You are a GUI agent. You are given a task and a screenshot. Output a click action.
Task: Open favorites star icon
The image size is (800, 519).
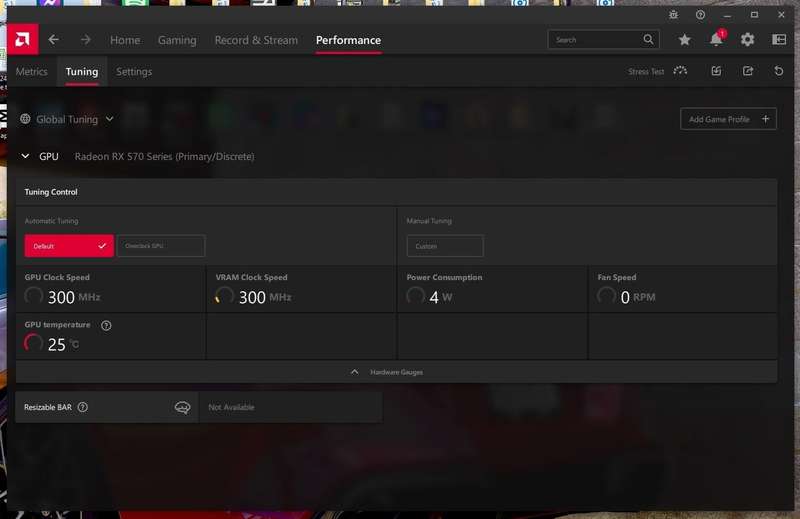(x=685, y=39)
